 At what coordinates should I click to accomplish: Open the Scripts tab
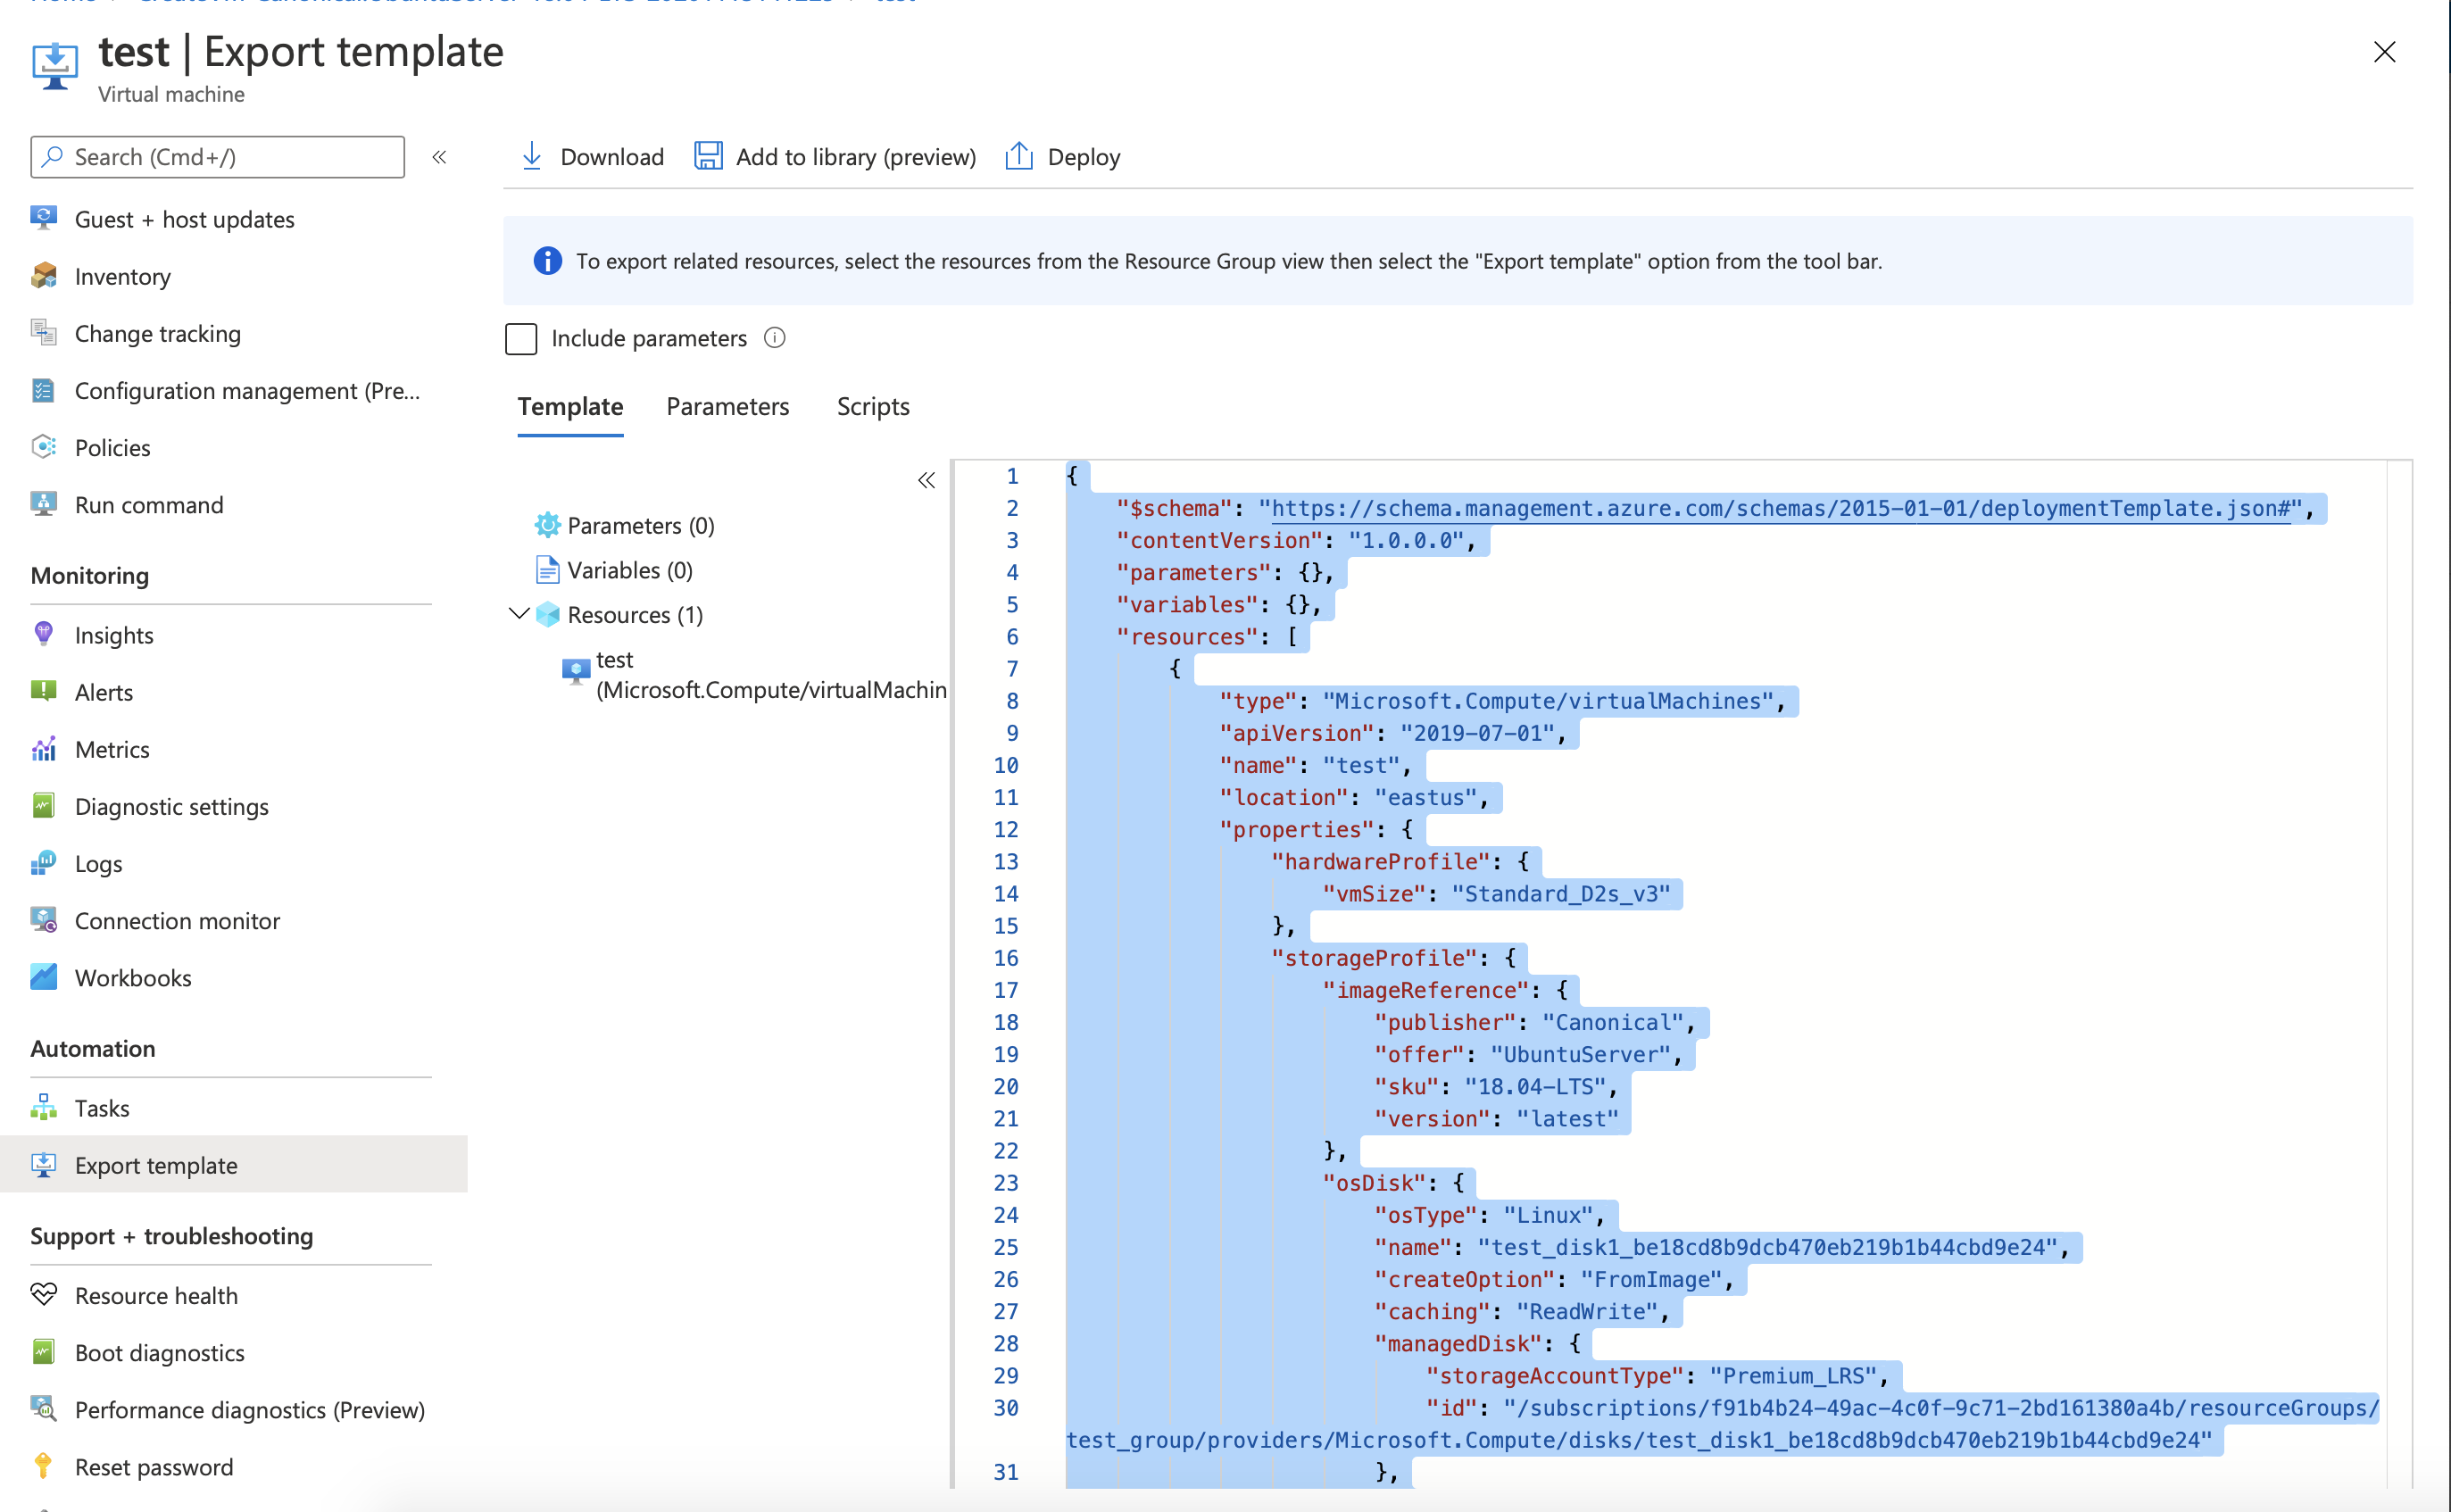pos(872,406)
